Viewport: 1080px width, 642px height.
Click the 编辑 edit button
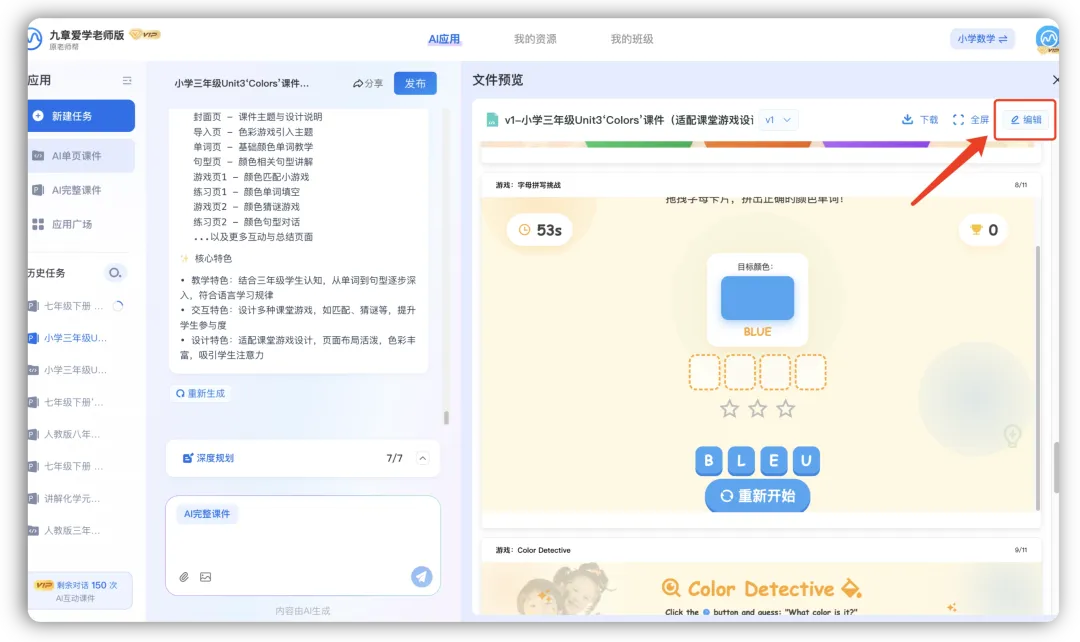(x=1026, y=120)
